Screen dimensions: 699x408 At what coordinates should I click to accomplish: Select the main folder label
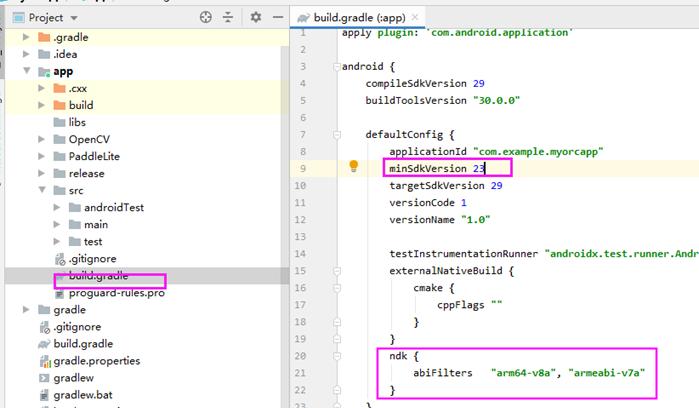(96, 224)
